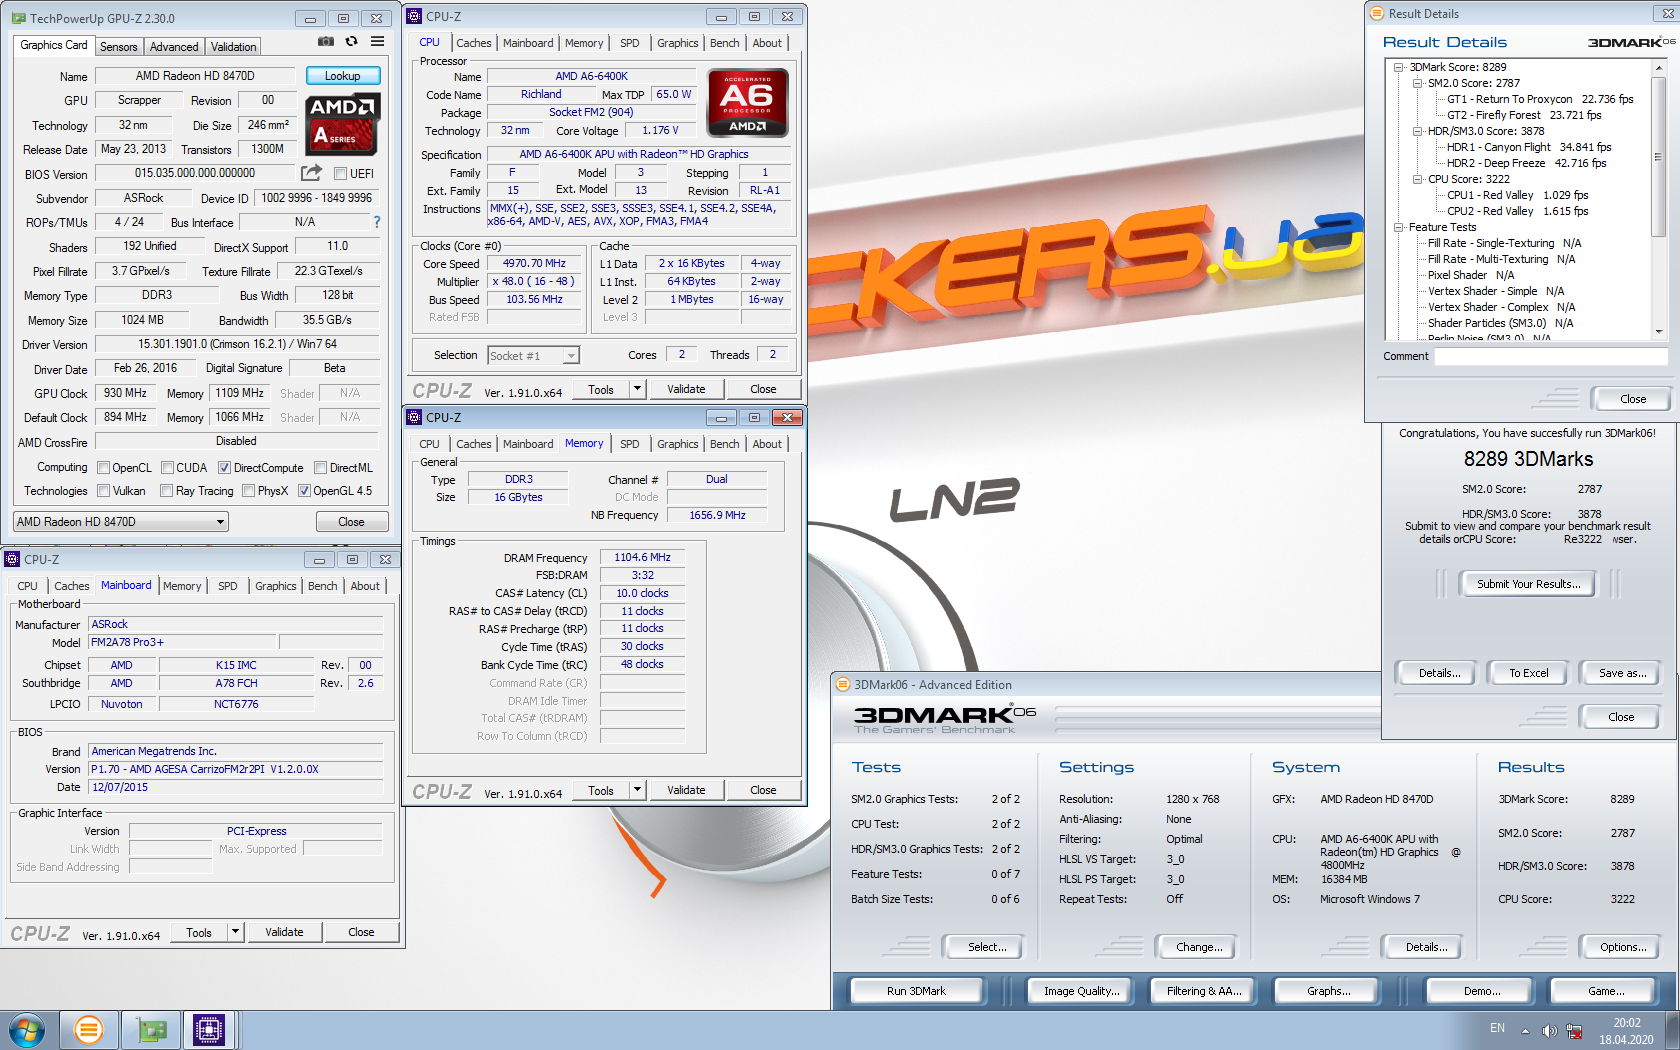Click the AMD A6 processor logo in CPU-Z

(747, 102)
